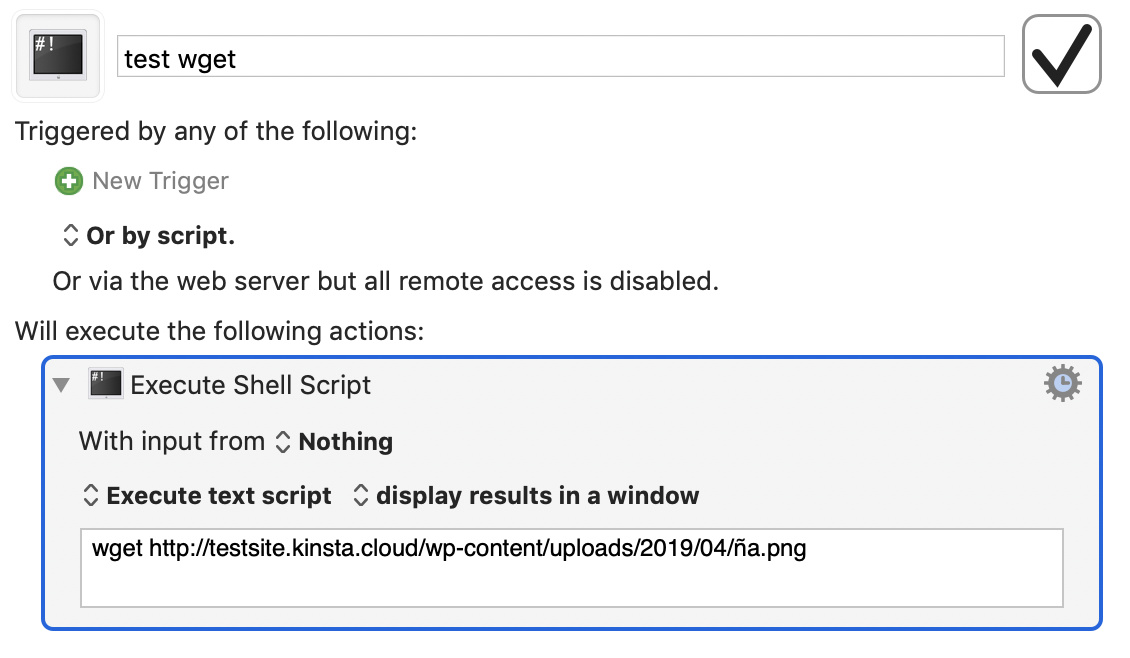Click blank area below the wget command
This screenshot has height=658, width=1130.
point(571,585)
